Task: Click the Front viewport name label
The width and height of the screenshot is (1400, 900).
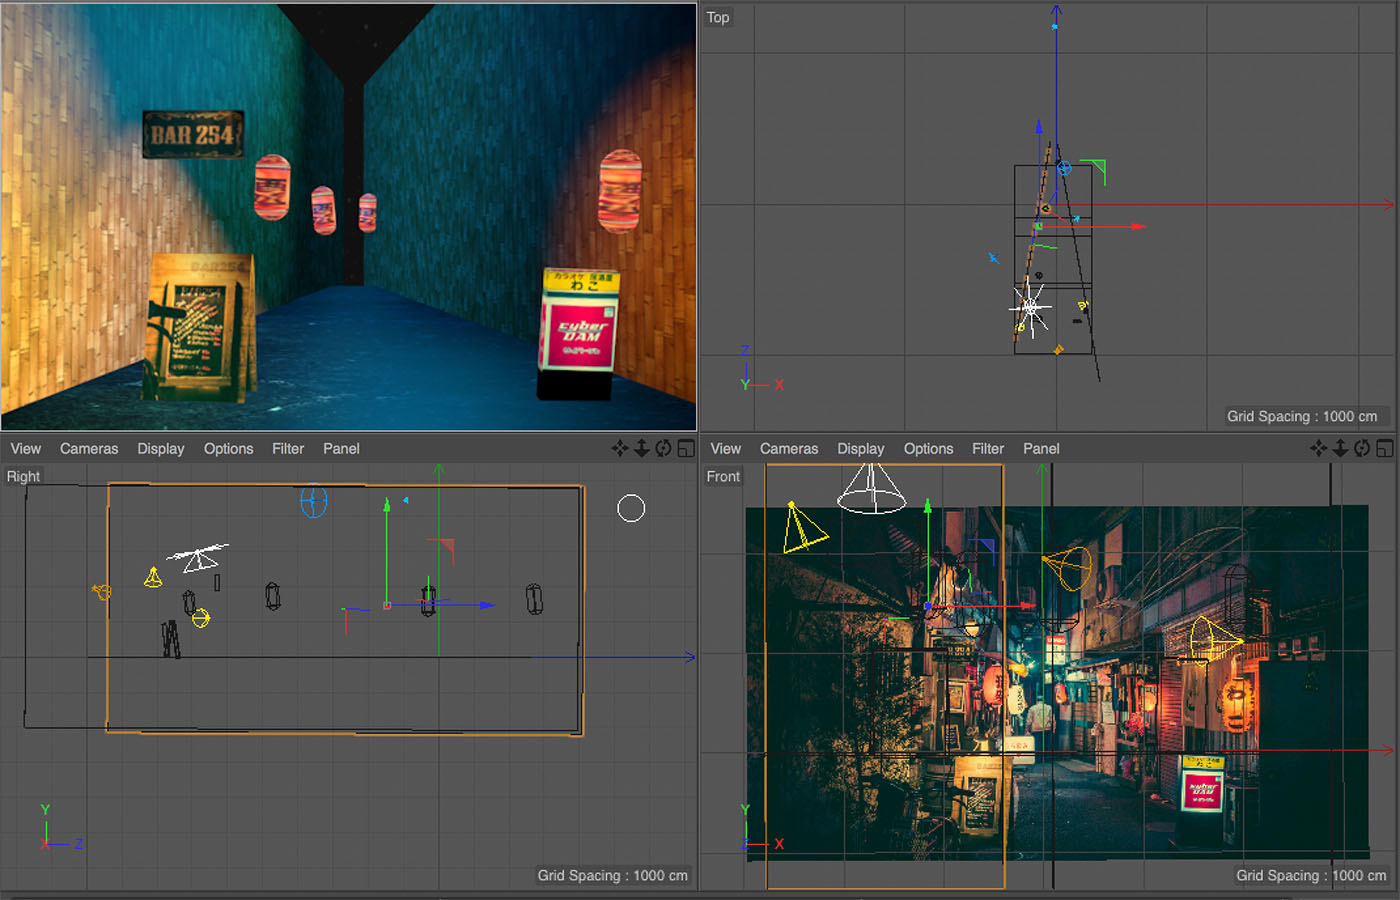Action: tap(723, 477)
